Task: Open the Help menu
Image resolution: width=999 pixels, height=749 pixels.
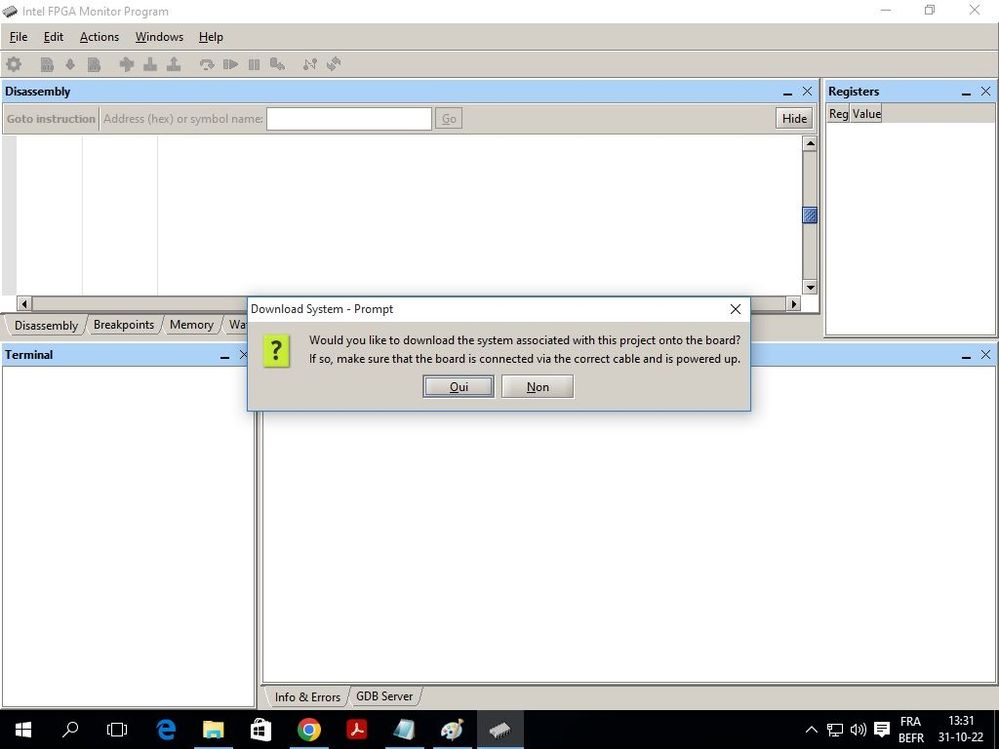Action: click(211, 37)
